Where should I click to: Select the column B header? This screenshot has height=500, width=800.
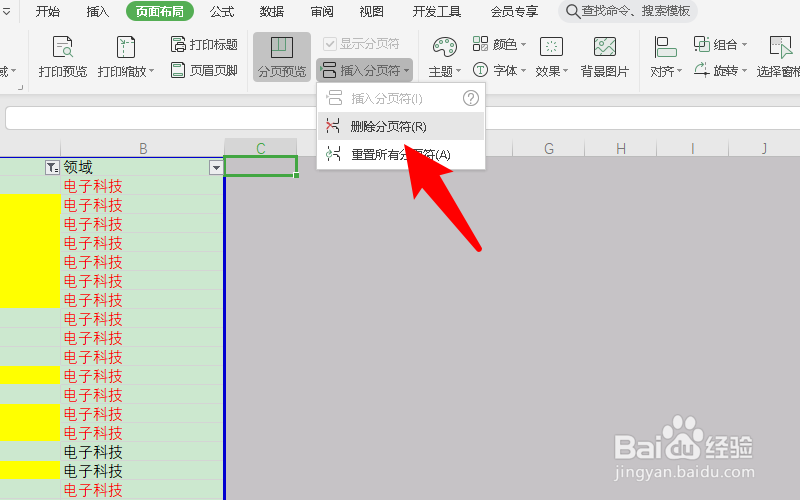[x=142, y=148]
